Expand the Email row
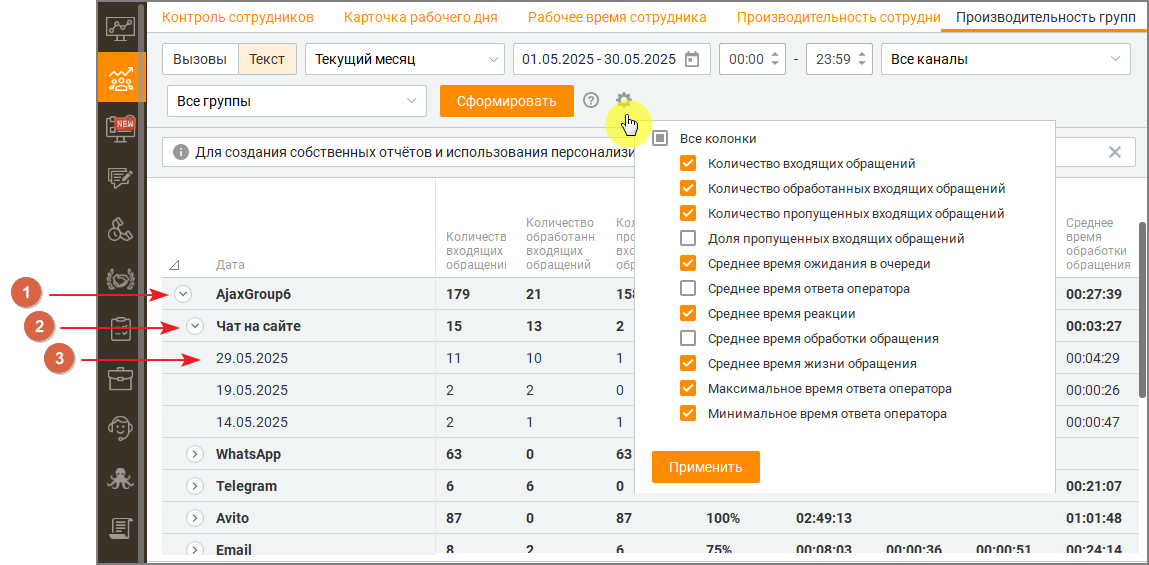 pos(195,550)
